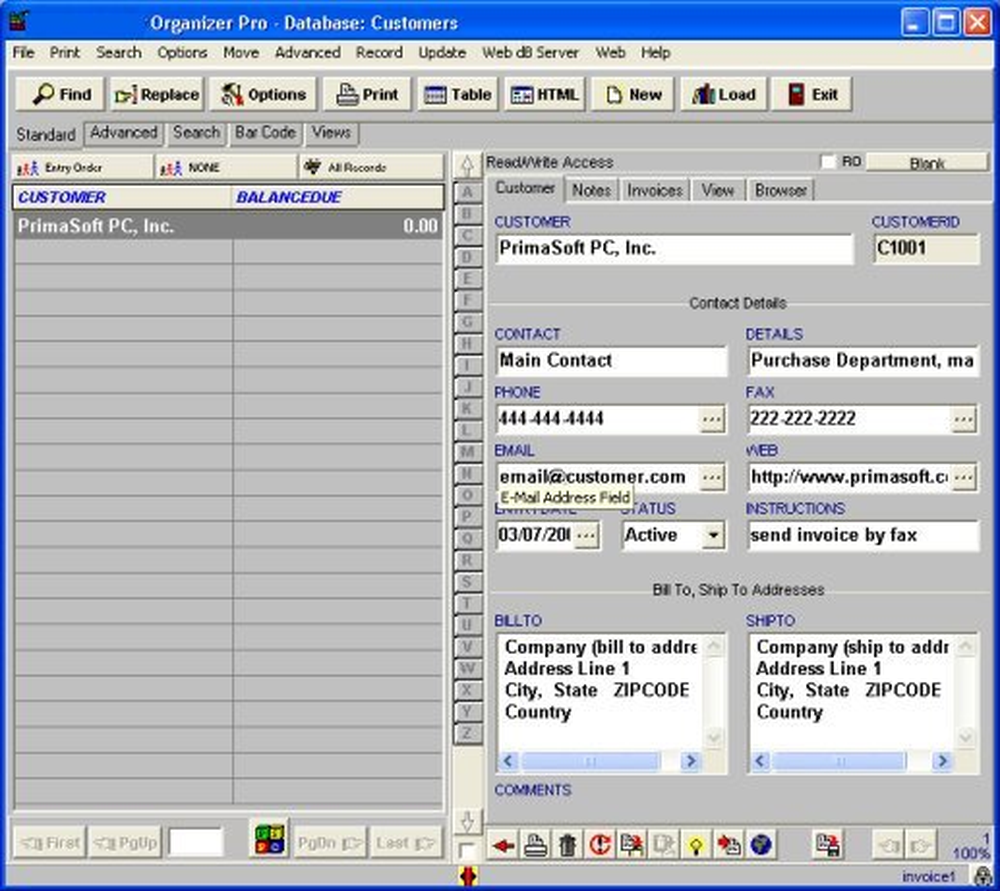Image resolution: width=1000 pixels, height=891 pixels.
Task: Click the Blank button
Action: point(927,163)
